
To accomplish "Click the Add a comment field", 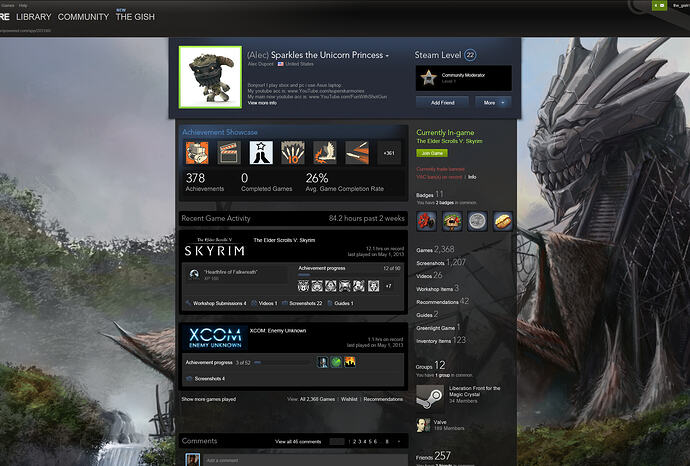I will 305,460.
